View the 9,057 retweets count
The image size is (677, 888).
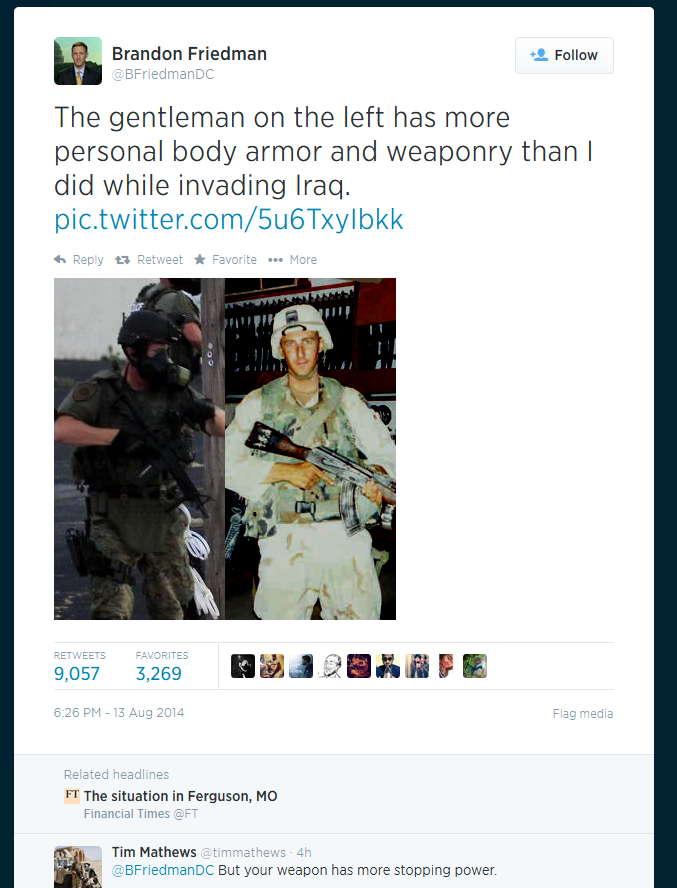[x=76, y=673]
